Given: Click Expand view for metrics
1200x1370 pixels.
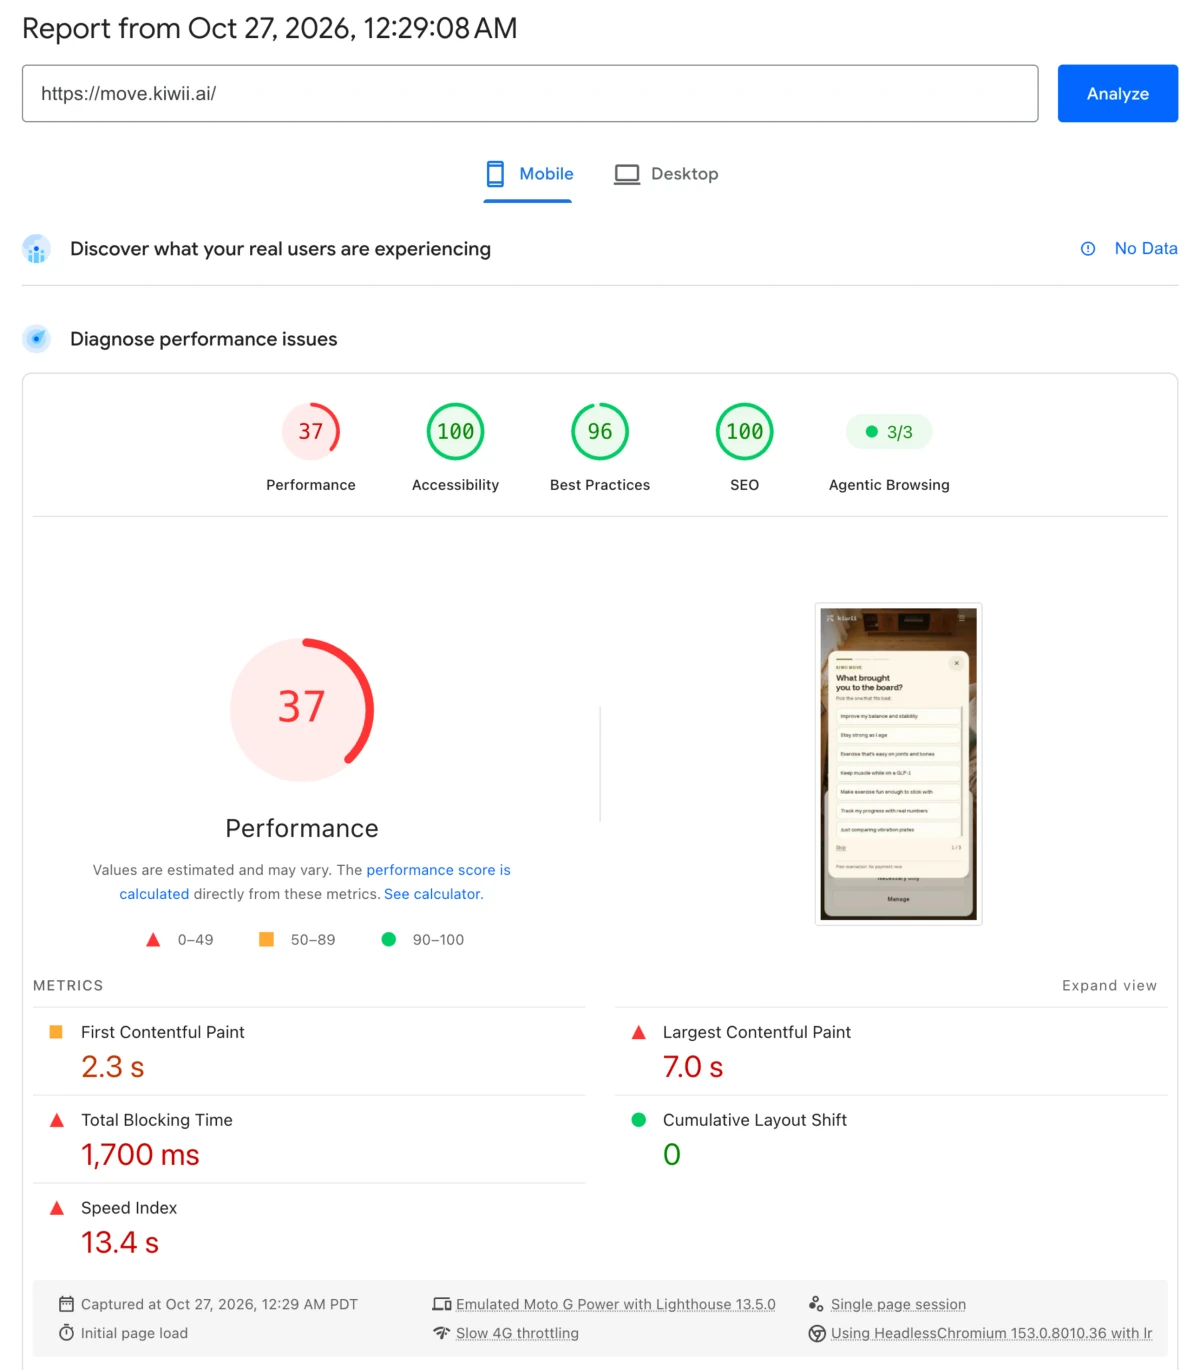Looking at the screenshot, I should [1109, 985].
